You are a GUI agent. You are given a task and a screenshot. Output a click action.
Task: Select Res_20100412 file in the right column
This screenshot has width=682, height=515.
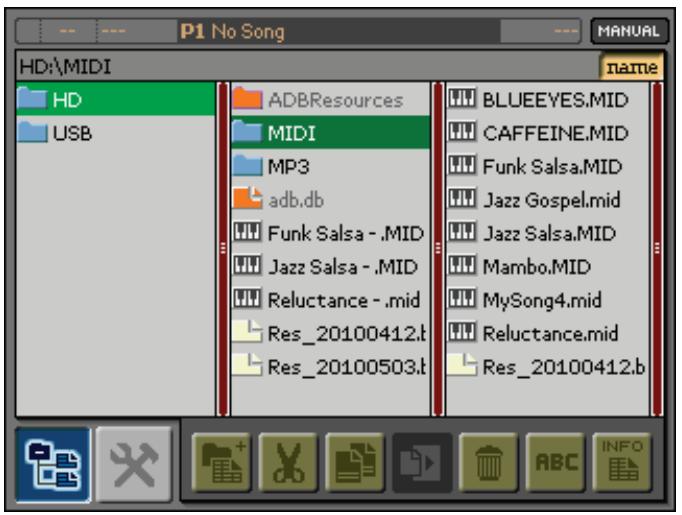(547, 367)
